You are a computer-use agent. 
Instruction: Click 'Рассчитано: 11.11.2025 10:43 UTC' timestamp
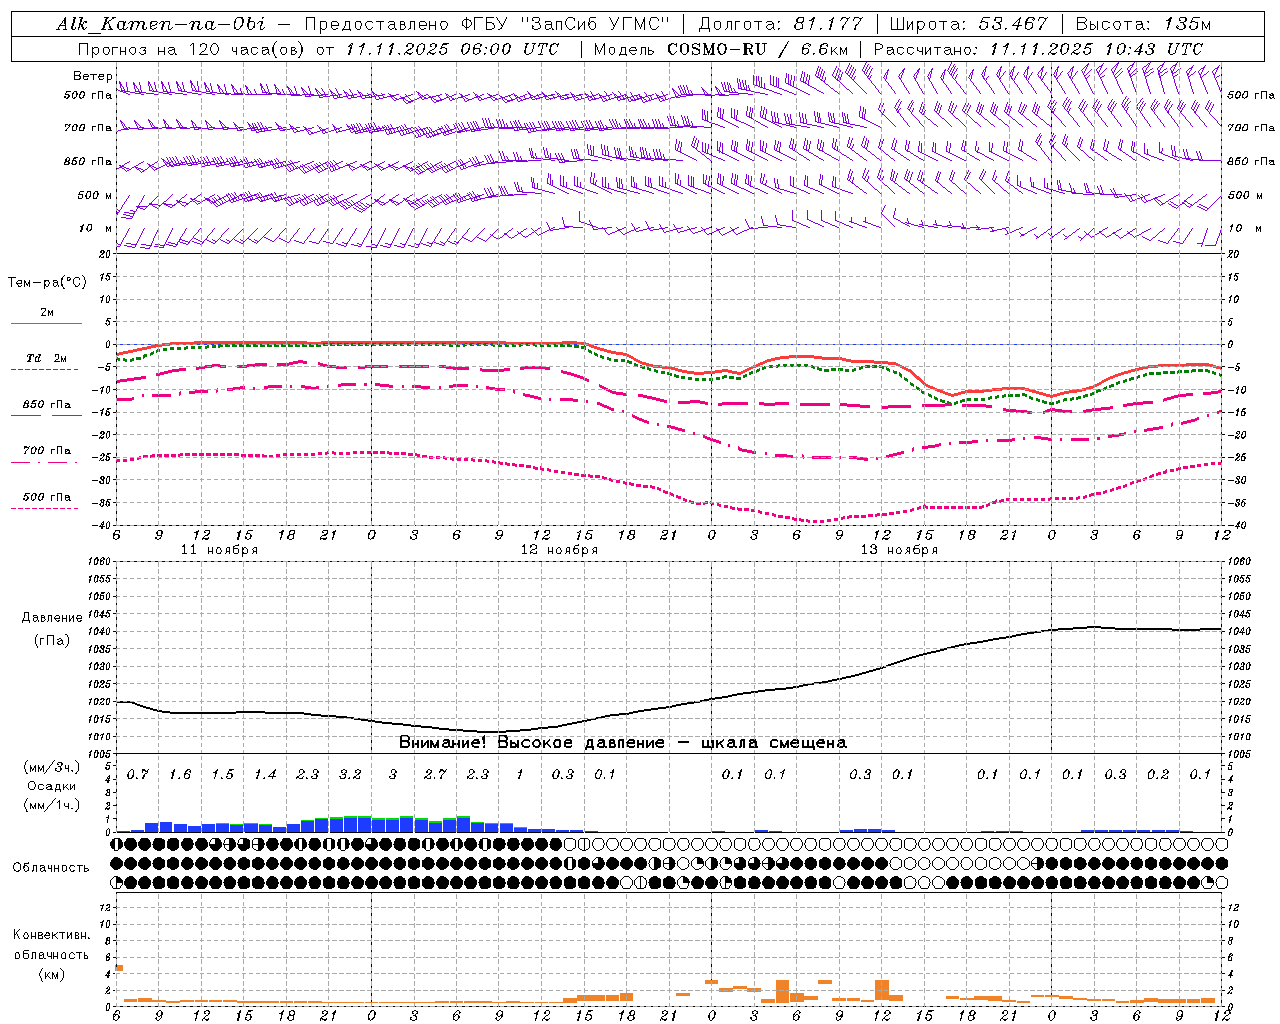[x=1038, y=49]
